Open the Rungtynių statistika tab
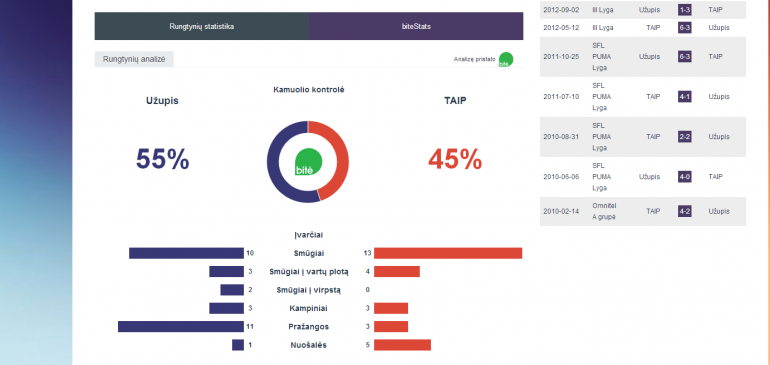 pos(202,26)
